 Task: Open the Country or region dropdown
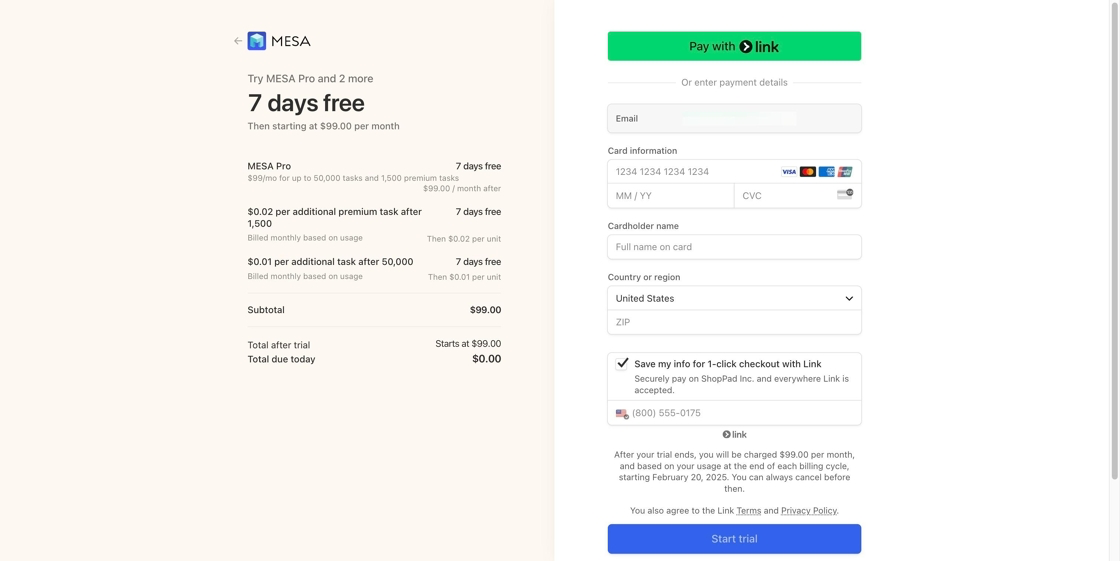click(734, 298)
